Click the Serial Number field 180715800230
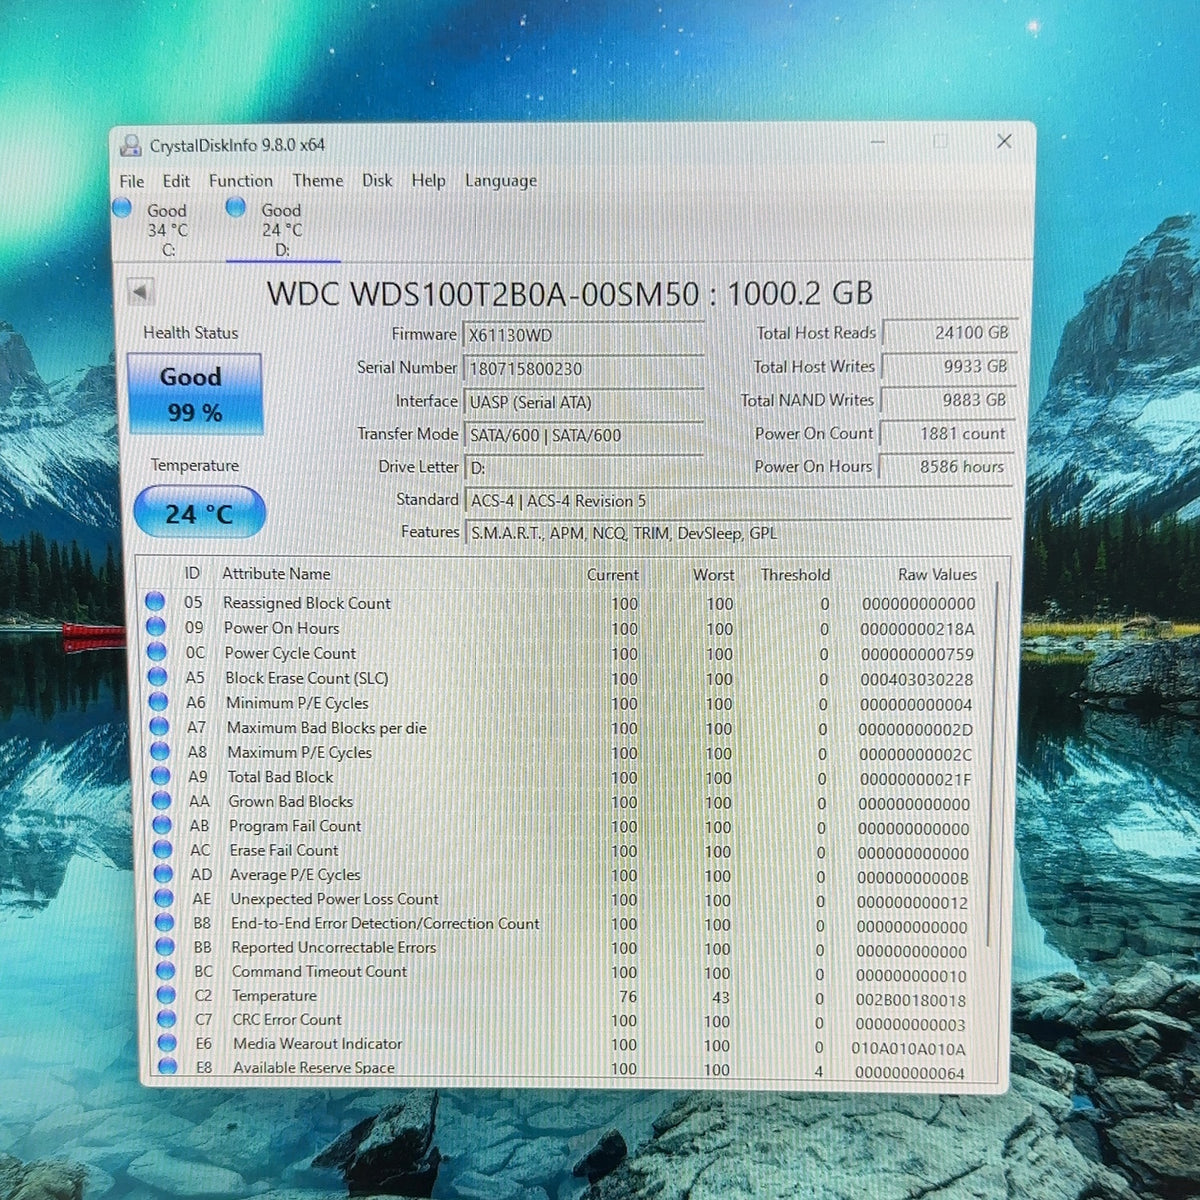The height and width of the screenshot is (1200, 1200). click(584, 369)
